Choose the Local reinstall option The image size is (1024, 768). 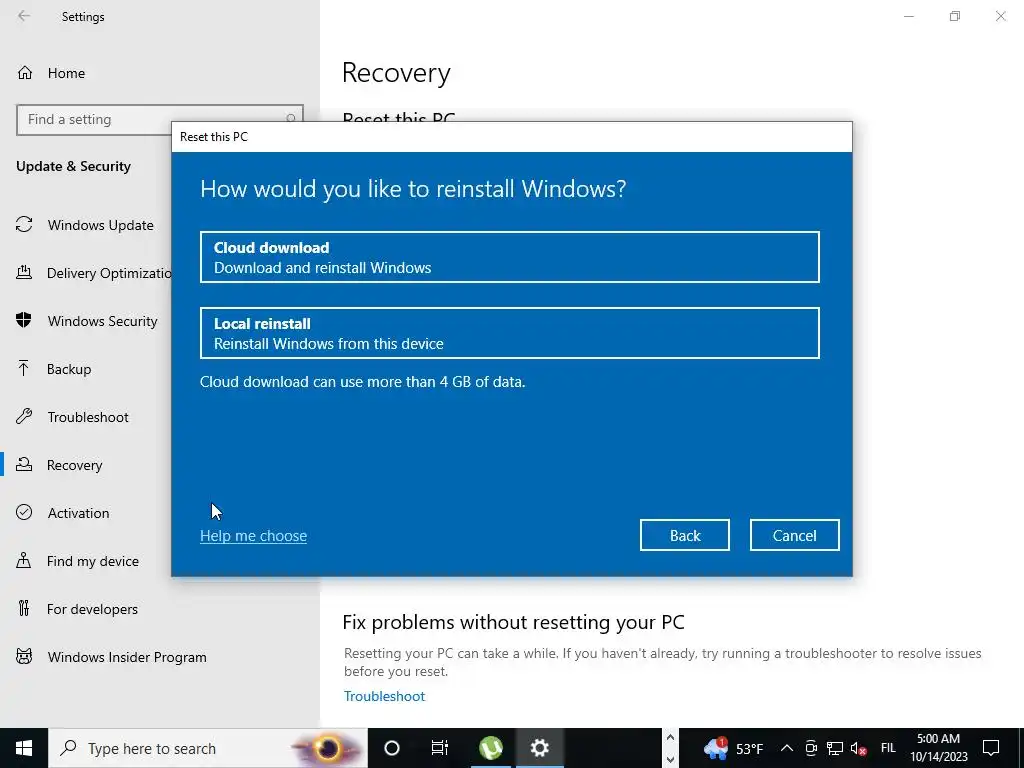(509, 333)
